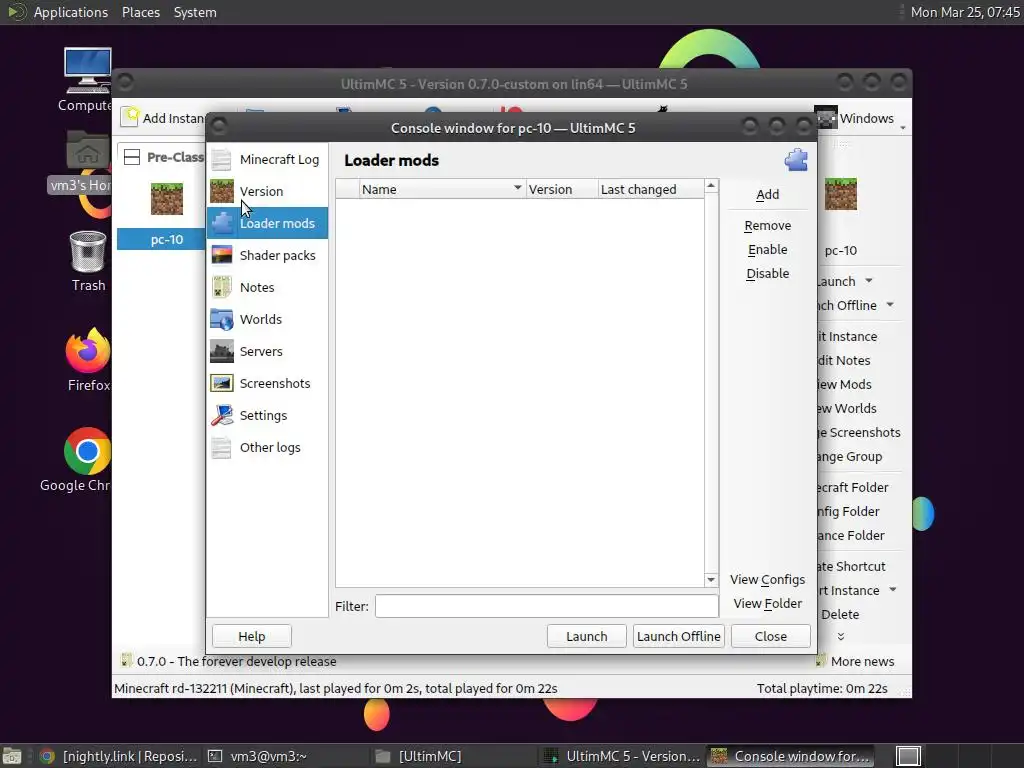
Task: Click the Screenshots picture icon
Action: click(x=221, y=383)
